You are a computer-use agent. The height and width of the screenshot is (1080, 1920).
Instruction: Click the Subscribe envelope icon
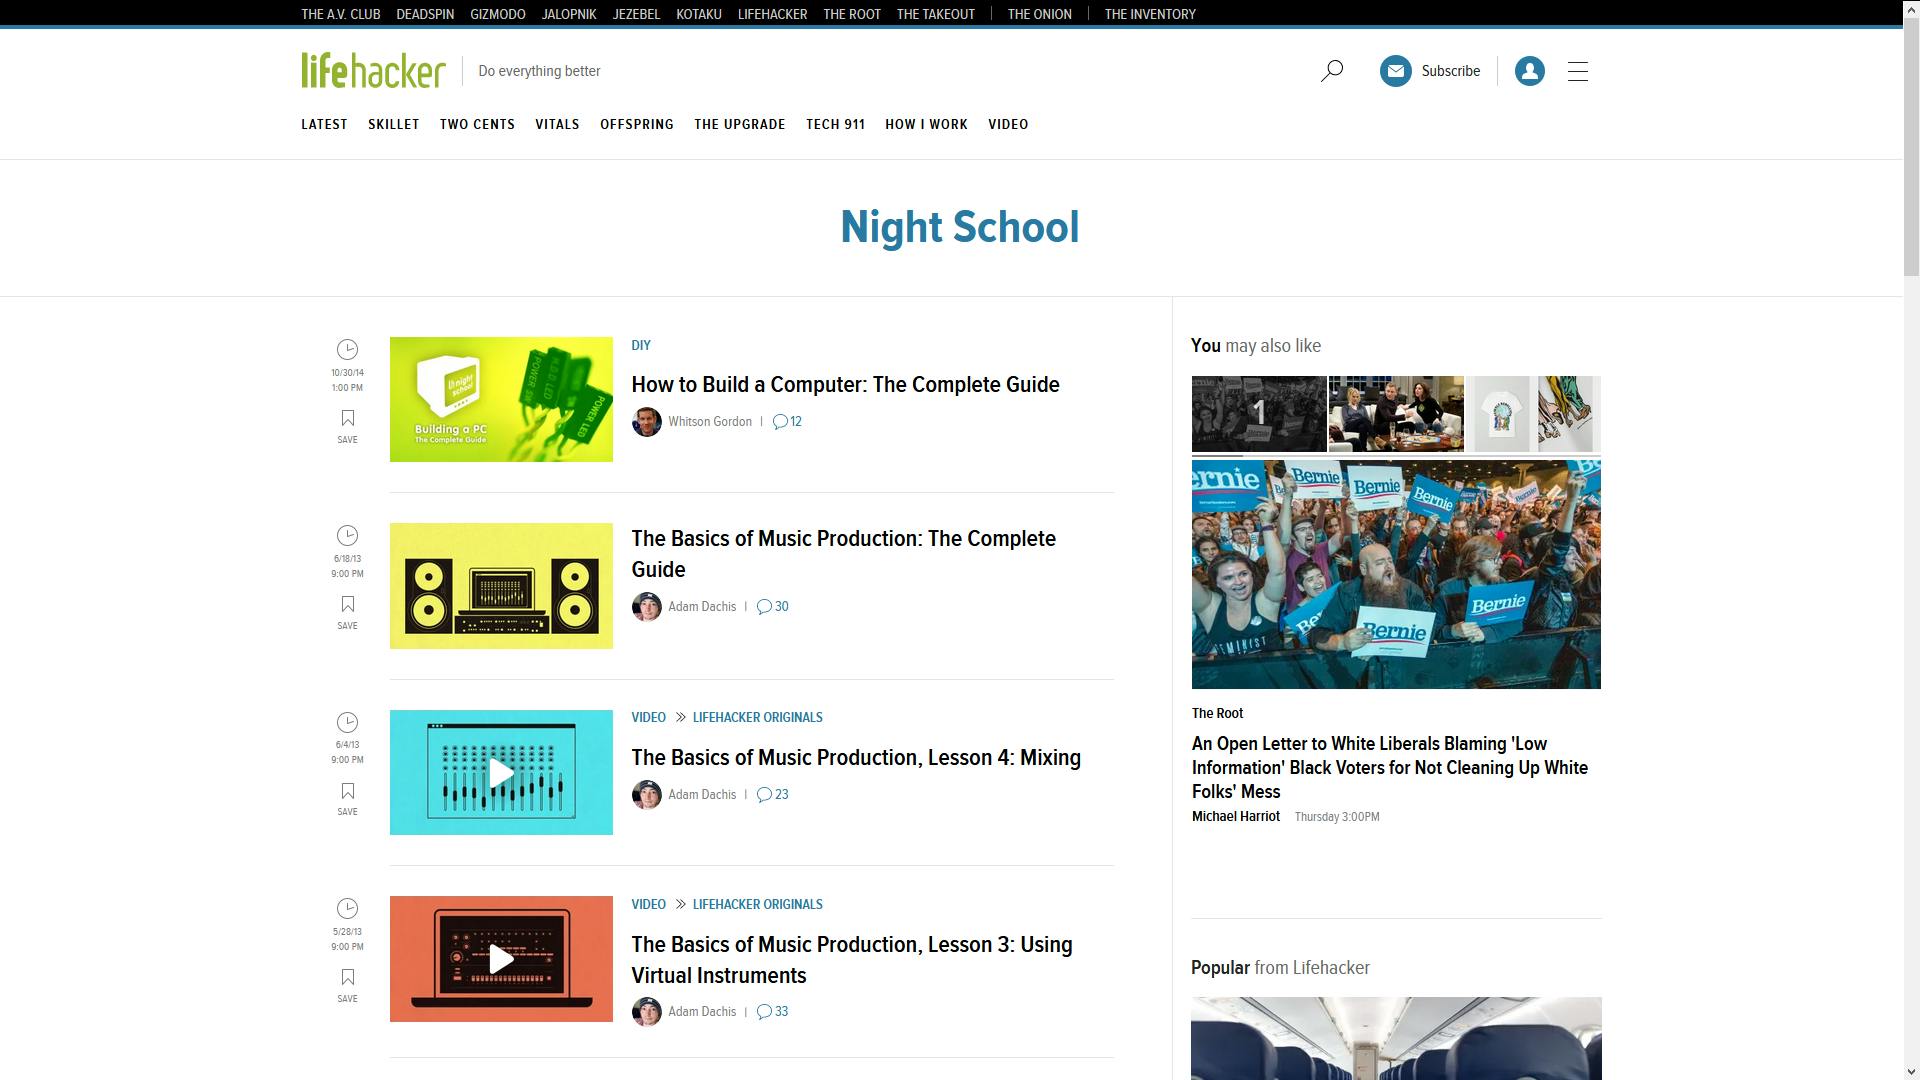(1395, 71)
